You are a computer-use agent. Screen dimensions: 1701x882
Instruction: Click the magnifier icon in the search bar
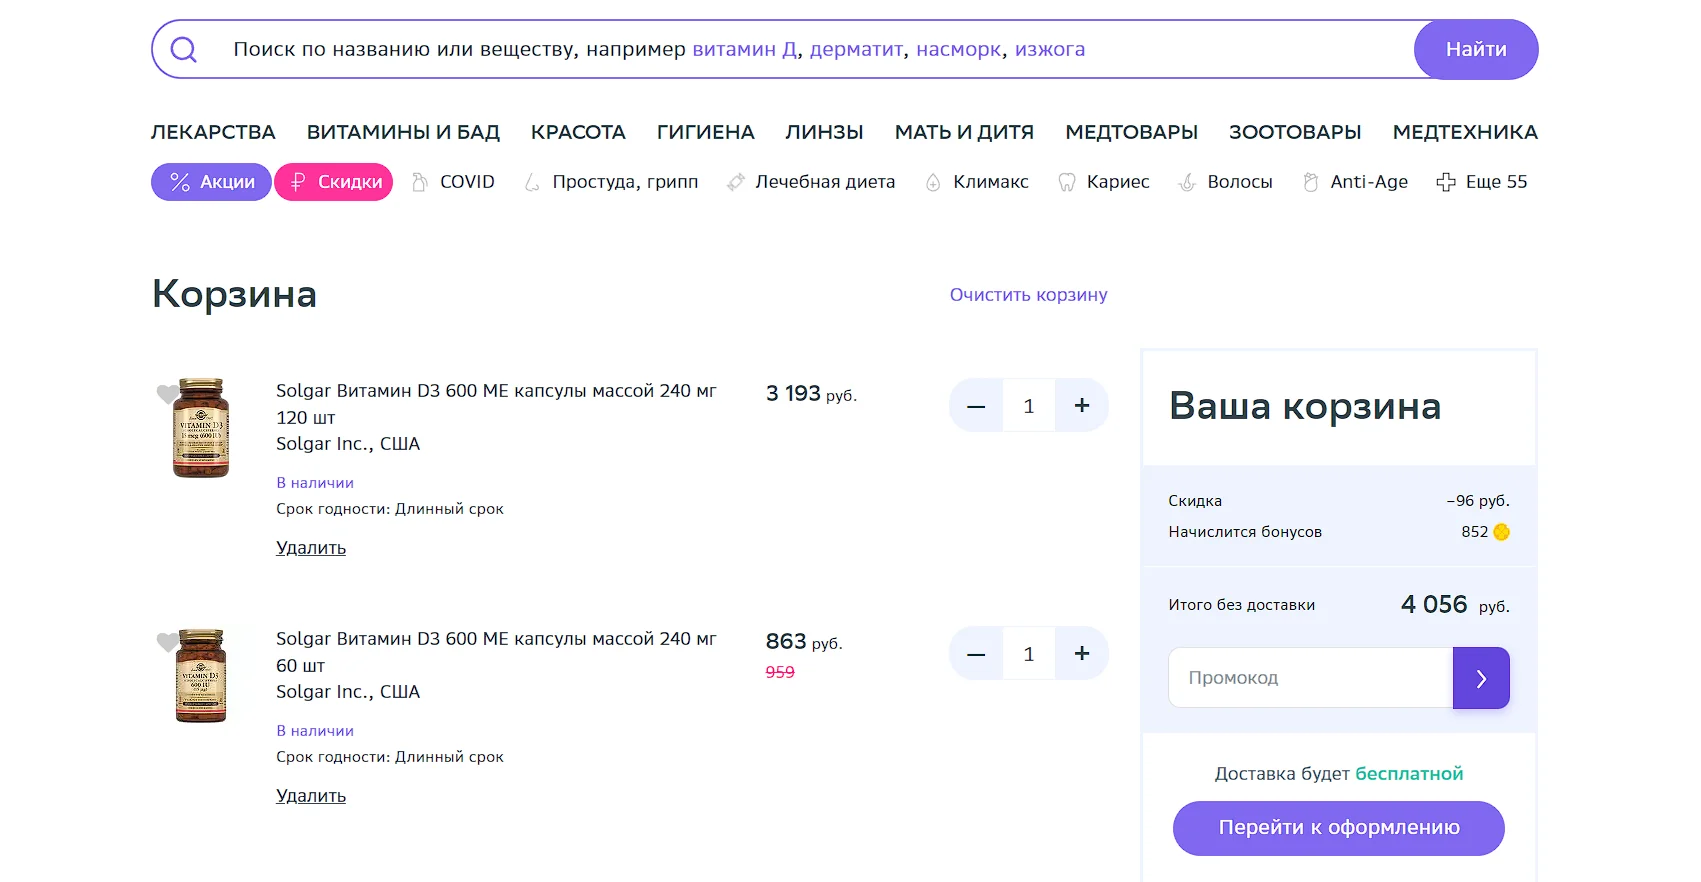[x=184, y=49]
